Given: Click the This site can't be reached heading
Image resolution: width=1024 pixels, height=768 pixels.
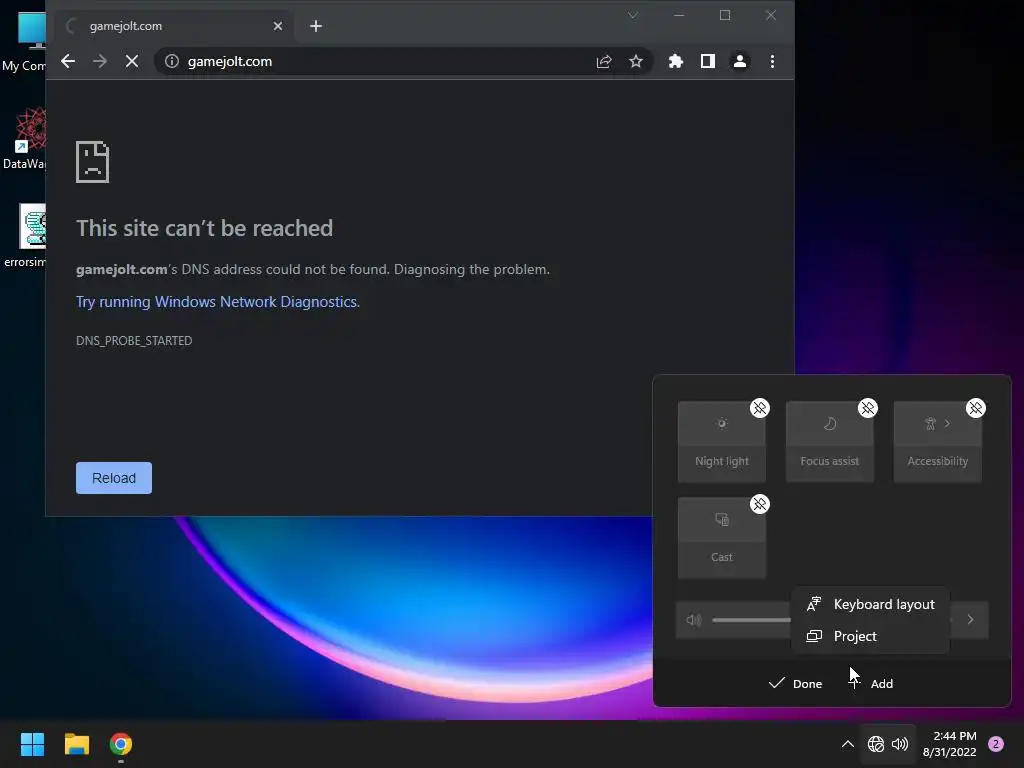Looking at the screenshot, I should tap(204, 228).
